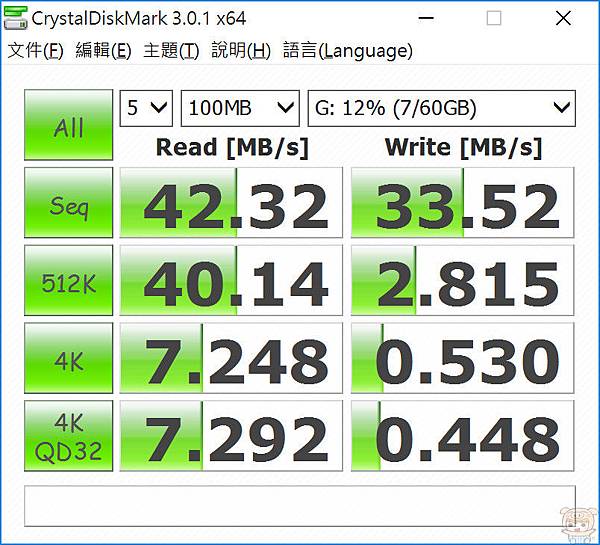Open the 說明(H) menu
This screenshot has height=545, width=600.
[x=241, y=50]
